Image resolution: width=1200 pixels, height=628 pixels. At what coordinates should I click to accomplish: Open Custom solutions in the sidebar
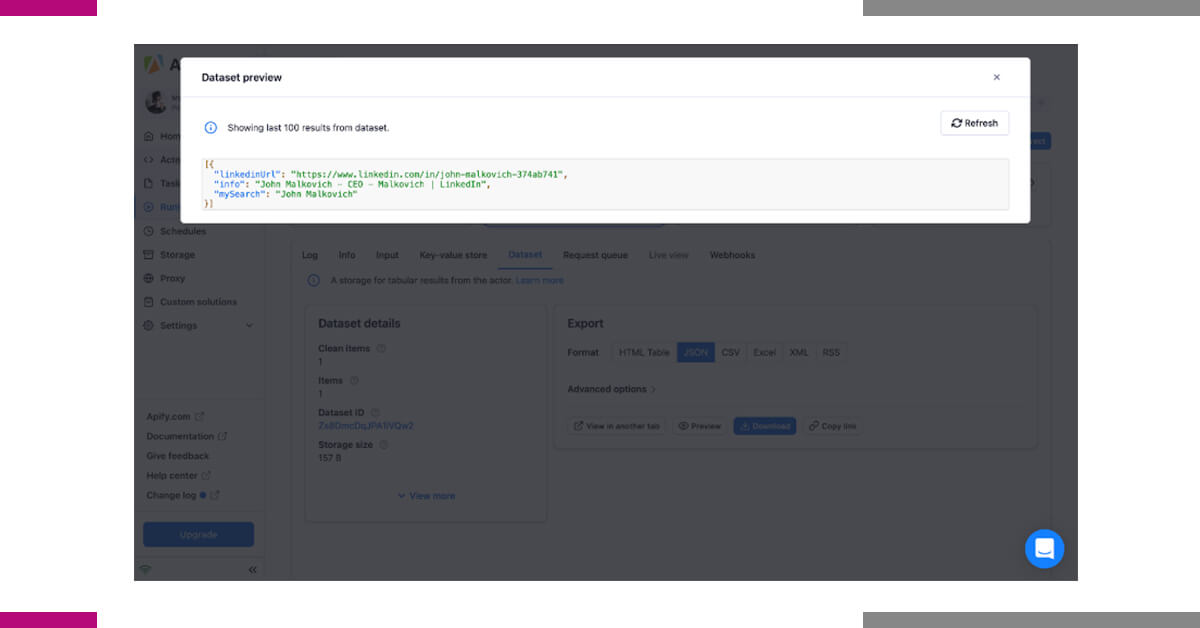pos(191,301)
